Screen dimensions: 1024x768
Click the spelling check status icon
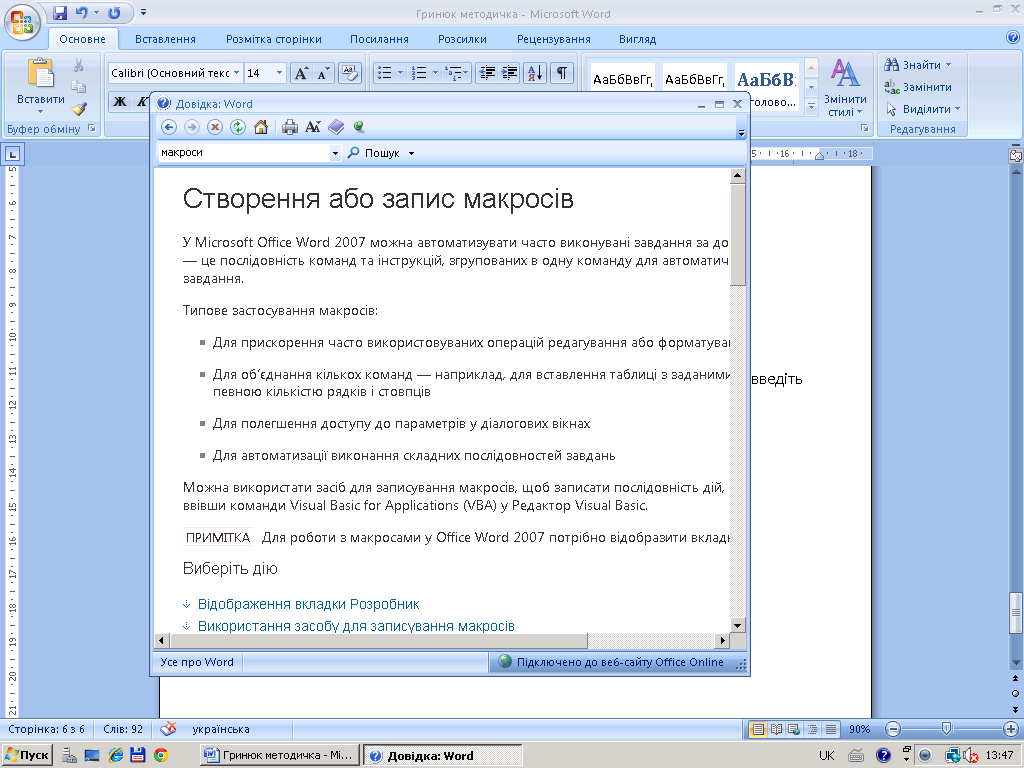(x=168, y=729)
